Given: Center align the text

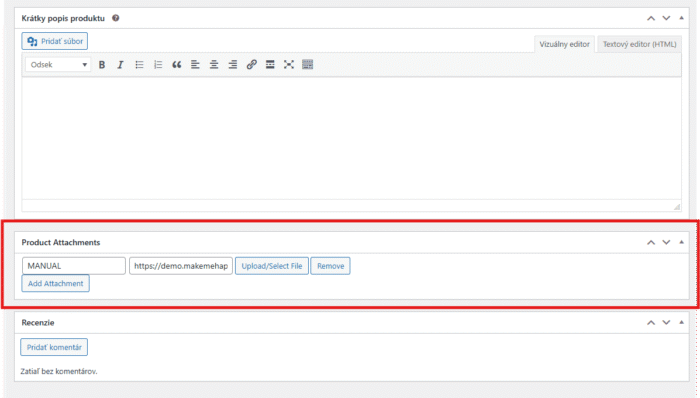Looking at the screenshot, I should (214, 65).
